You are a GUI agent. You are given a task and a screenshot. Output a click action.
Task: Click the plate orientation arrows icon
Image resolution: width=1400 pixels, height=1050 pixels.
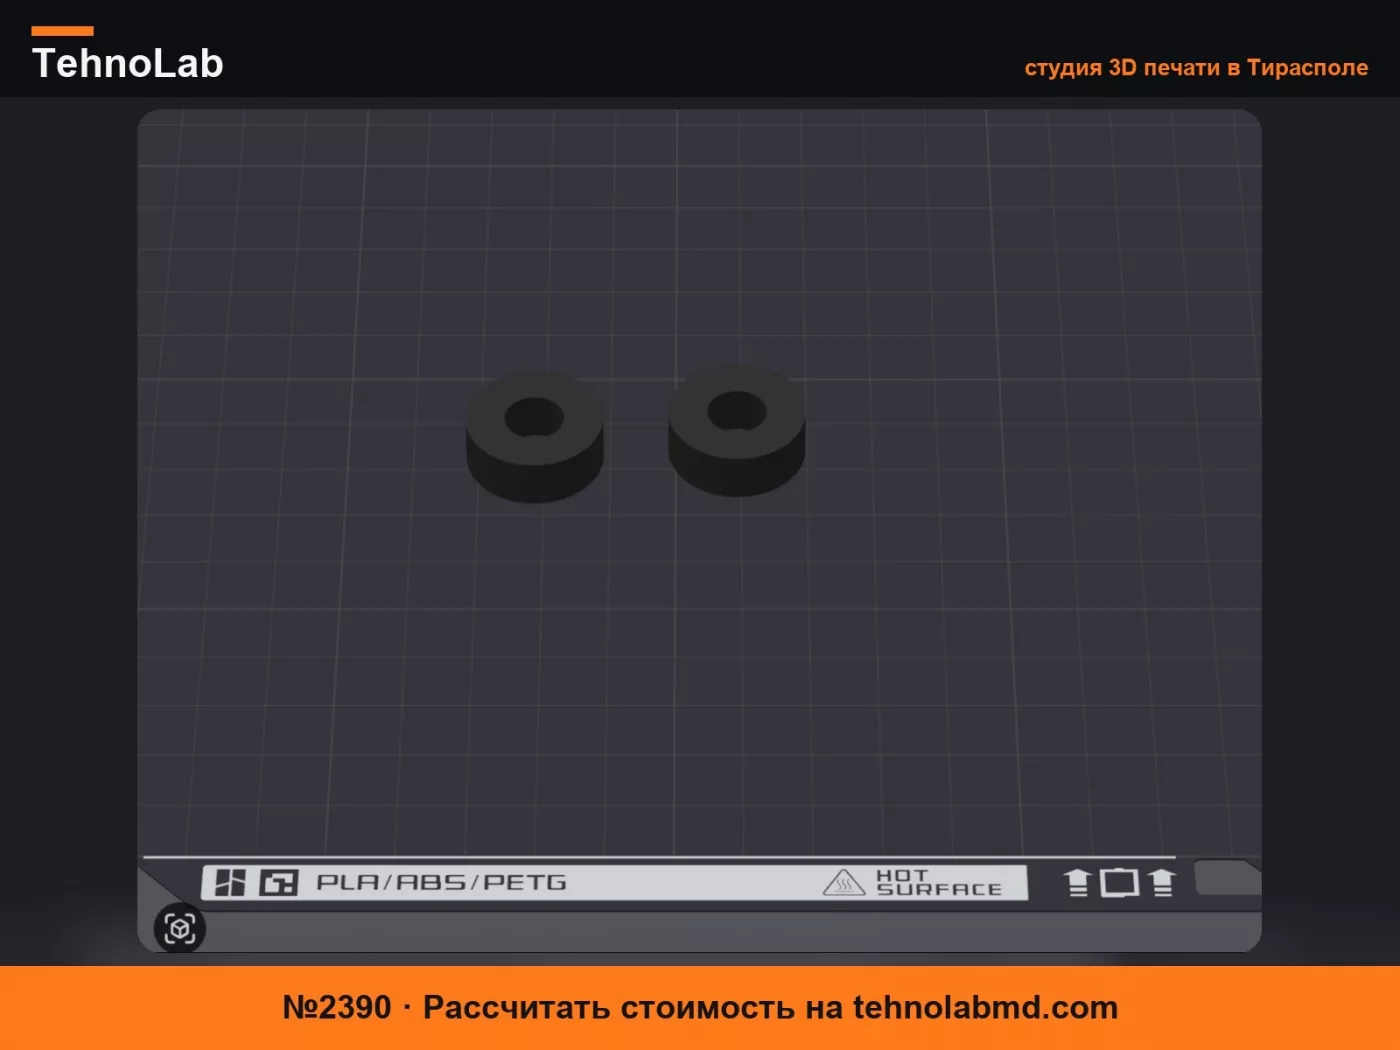click(1119, 882)
